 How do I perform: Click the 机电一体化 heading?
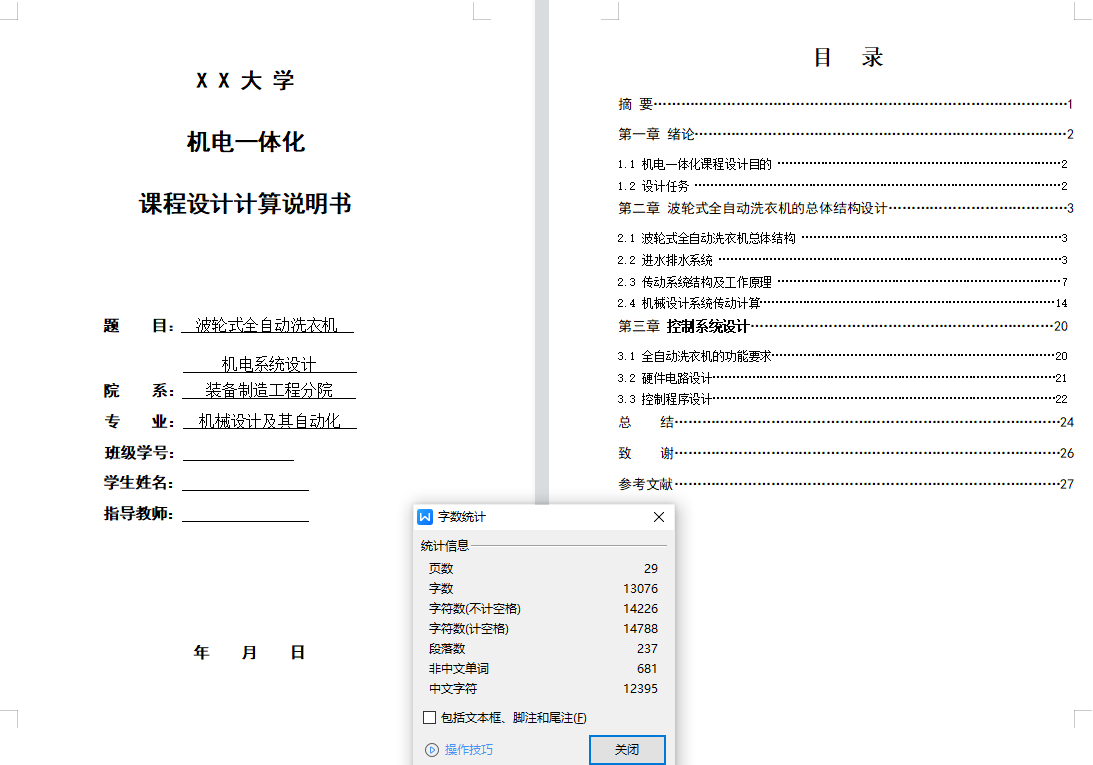point(246,142)
